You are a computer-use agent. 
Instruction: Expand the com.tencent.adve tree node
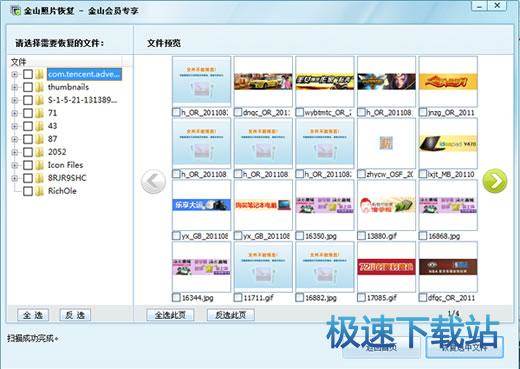[x=15, y=74]
